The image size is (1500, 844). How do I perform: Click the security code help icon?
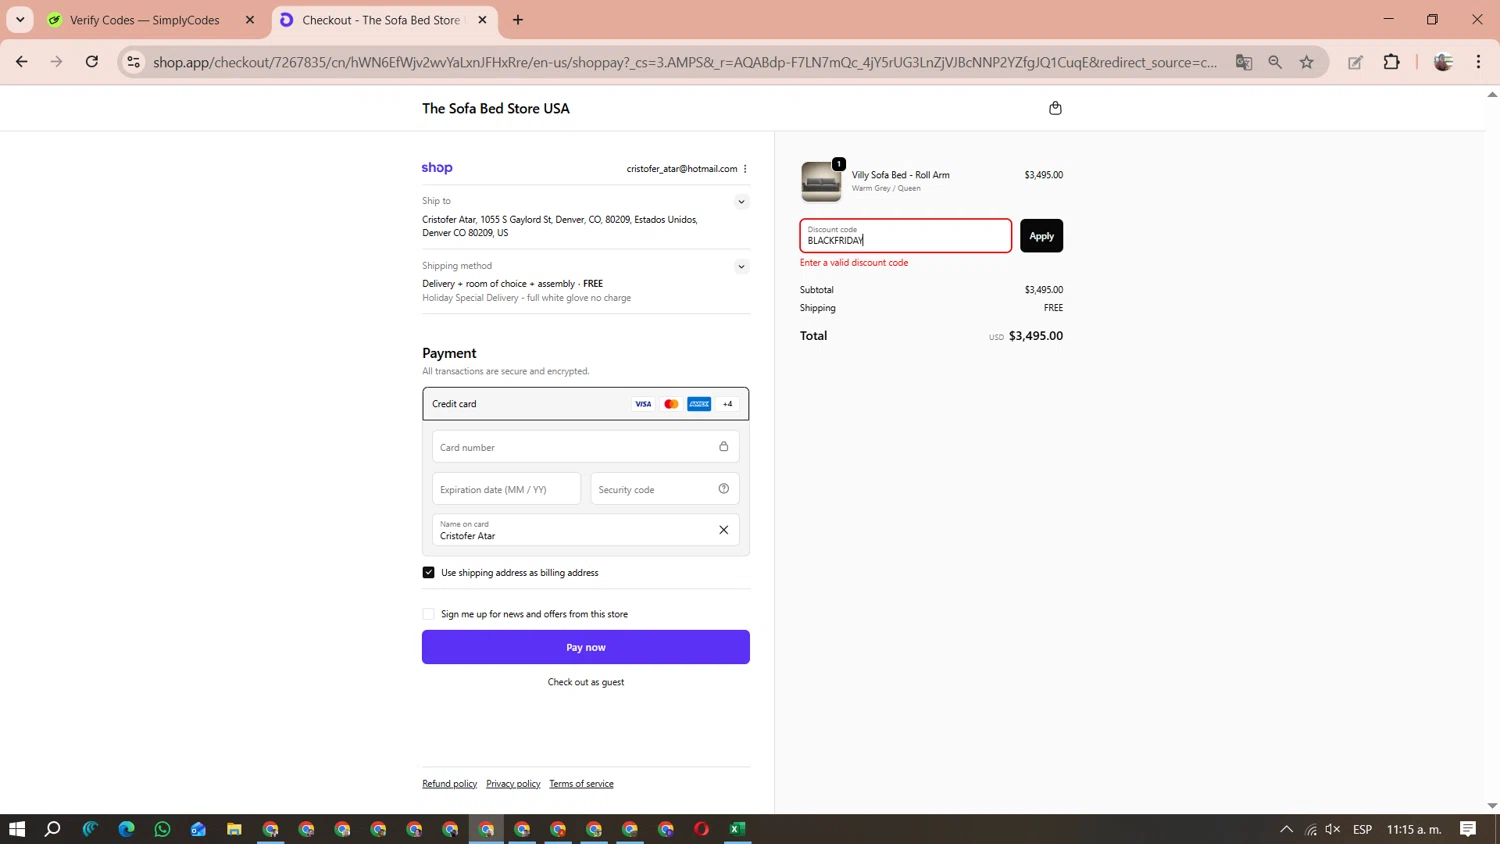724,489
